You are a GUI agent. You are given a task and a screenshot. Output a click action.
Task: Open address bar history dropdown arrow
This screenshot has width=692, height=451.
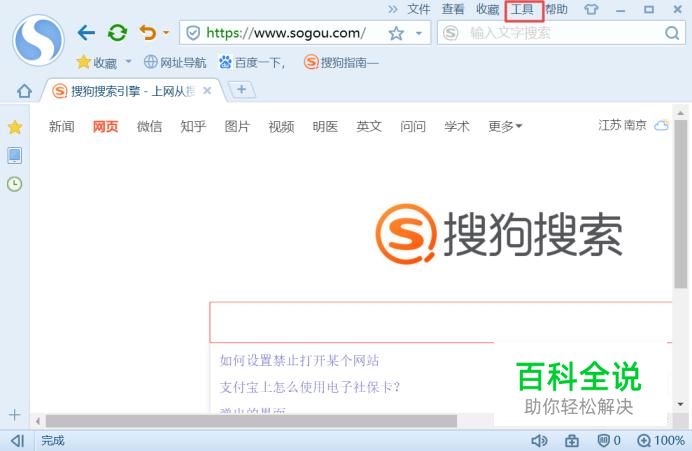(x=419, y=33)
